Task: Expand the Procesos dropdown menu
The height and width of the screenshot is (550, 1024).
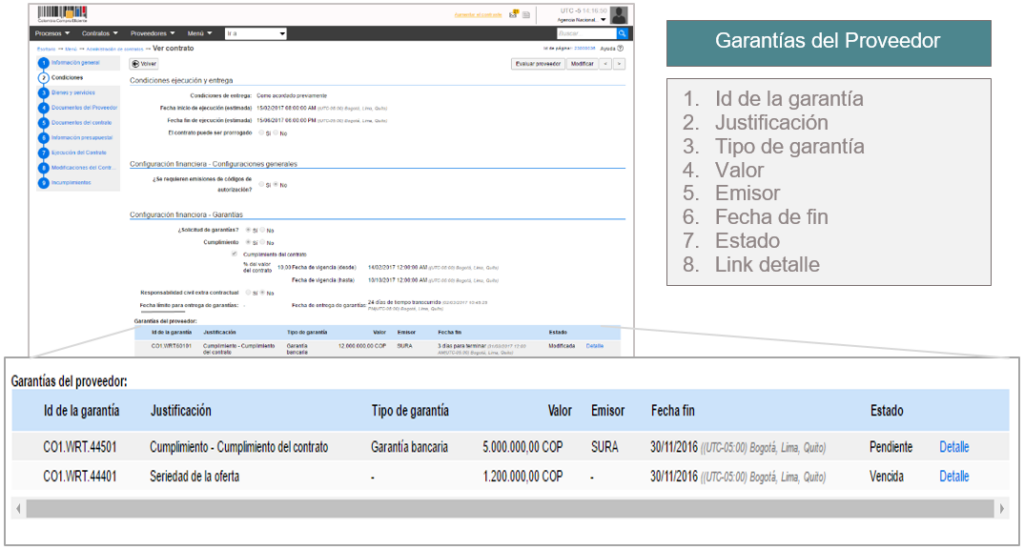Action: (54, 33)
